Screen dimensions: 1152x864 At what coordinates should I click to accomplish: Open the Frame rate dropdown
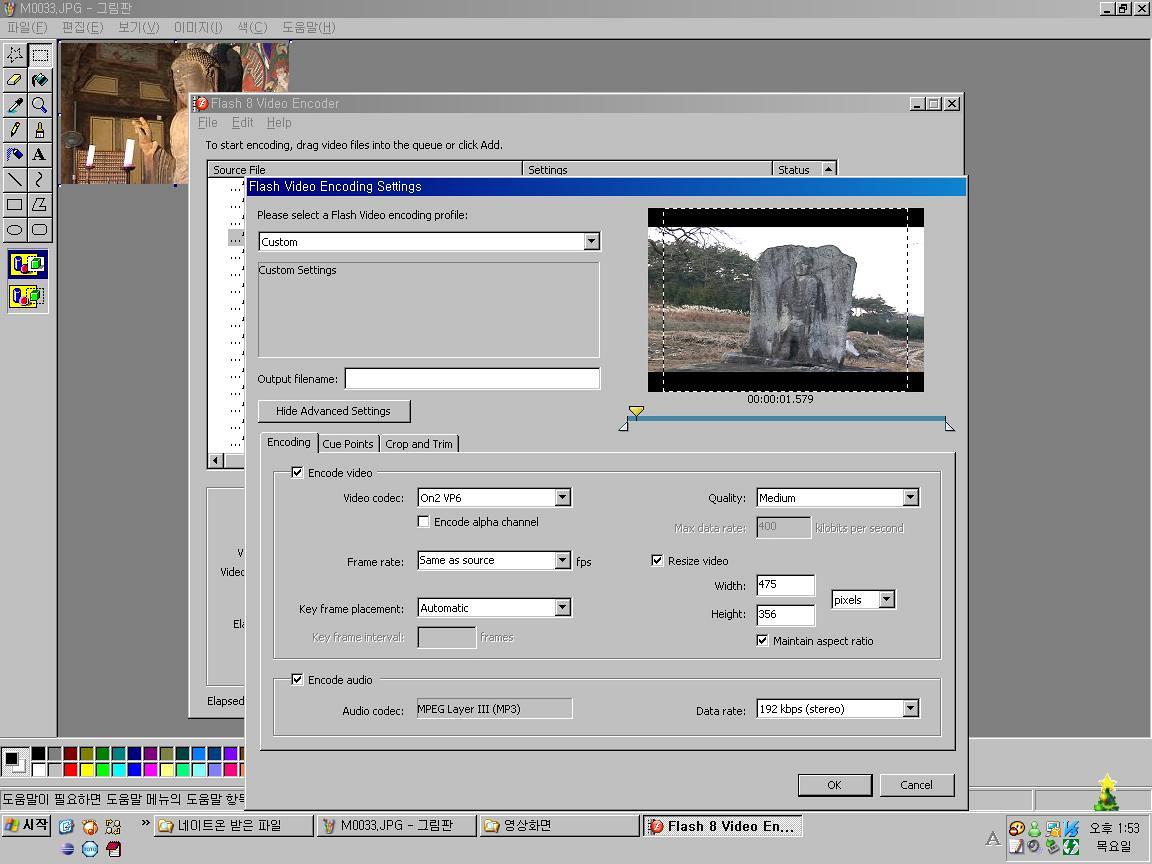tap(562, 561)
